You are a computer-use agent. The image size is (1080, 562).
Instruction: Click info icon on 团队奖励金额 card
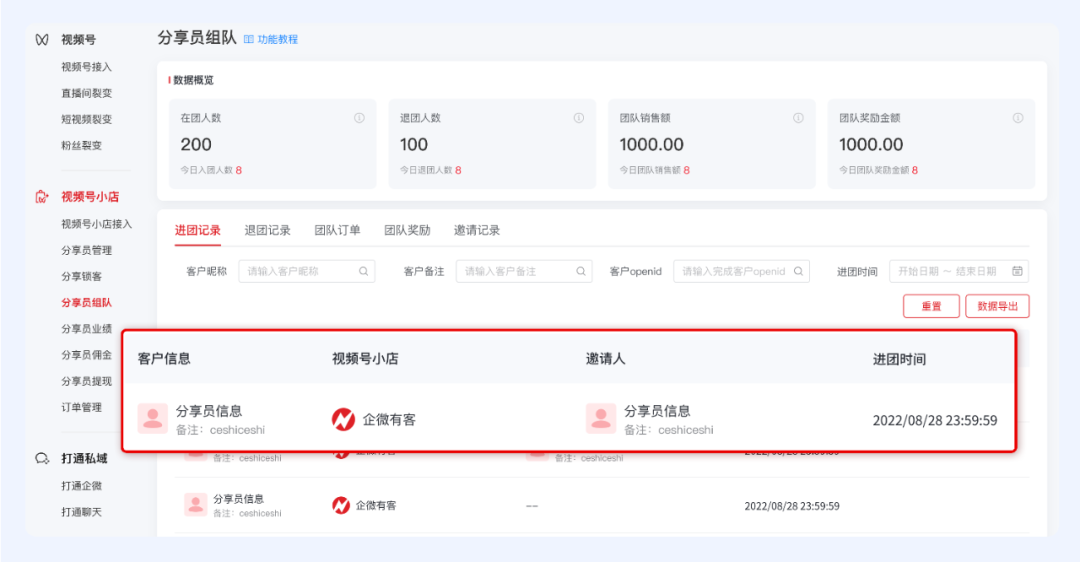1018,118
